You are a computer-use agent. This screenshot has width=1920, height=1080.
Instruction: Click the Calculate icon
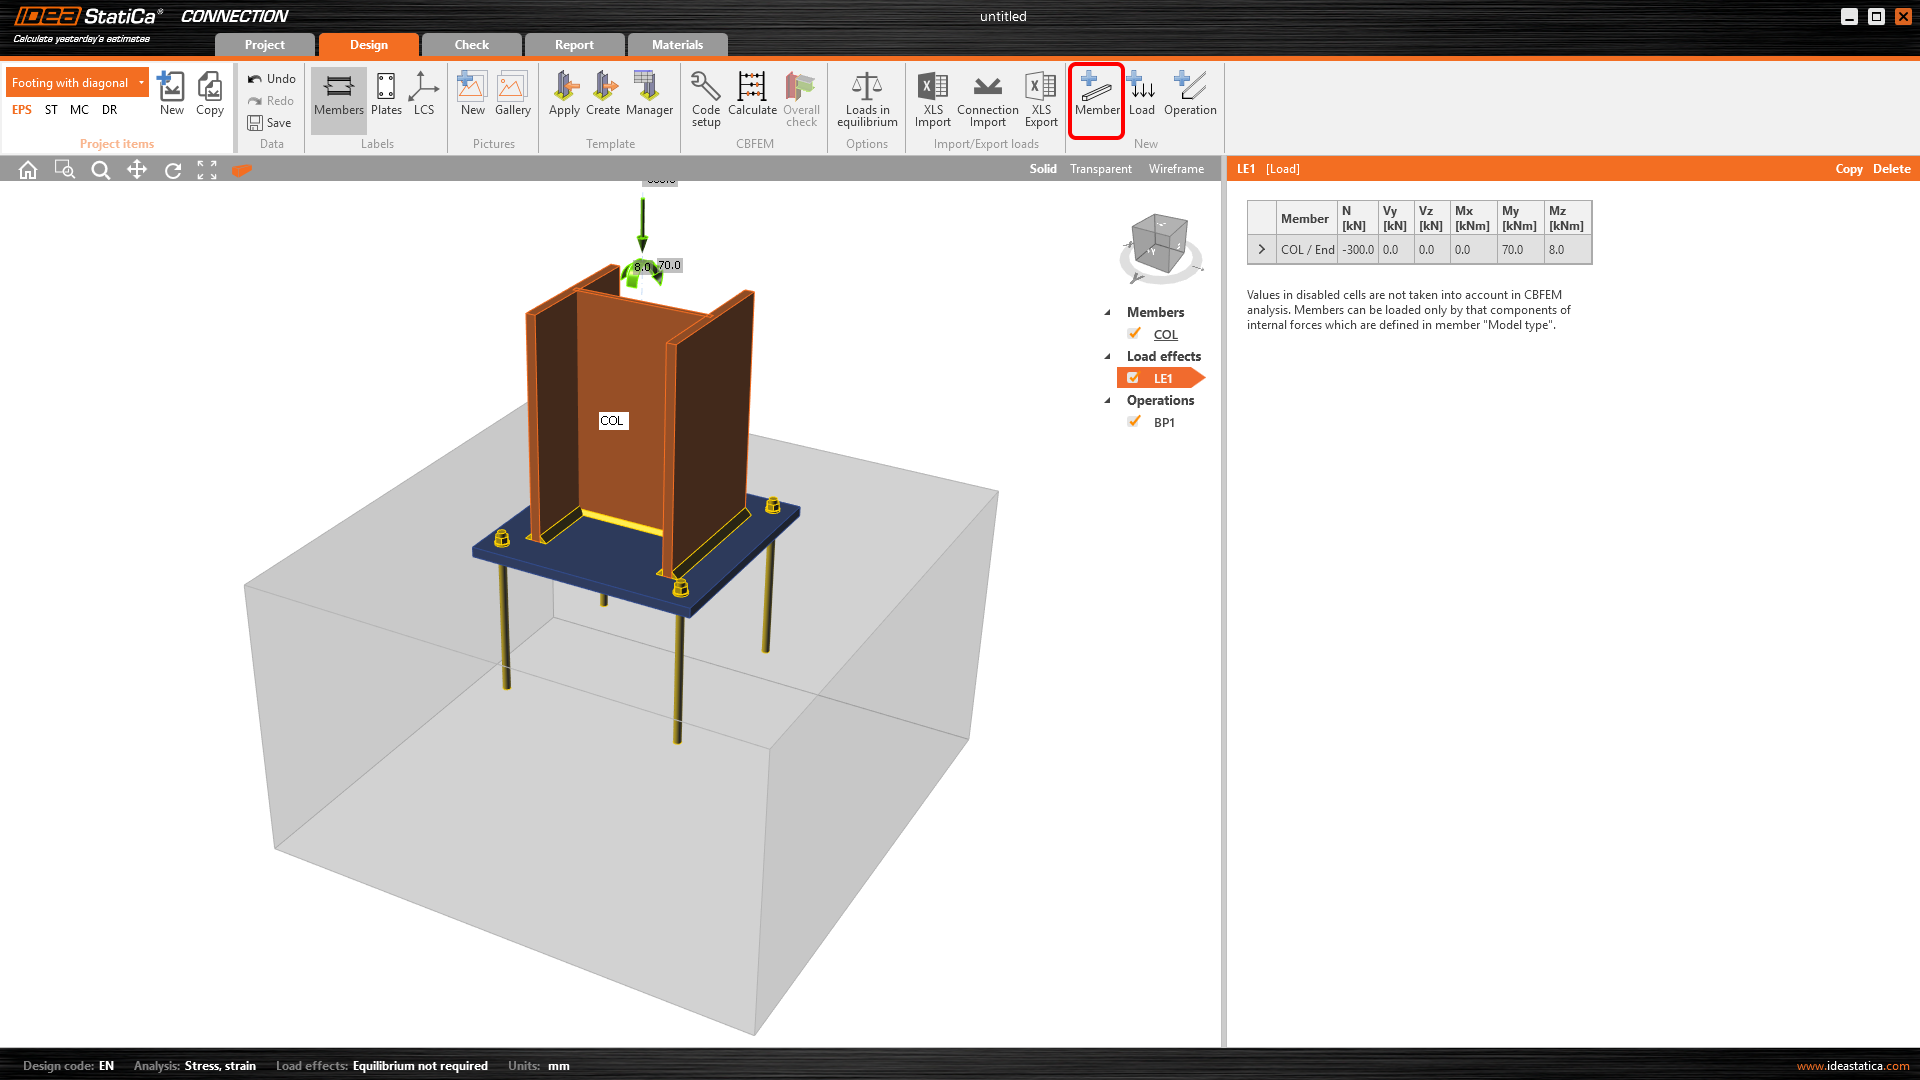click(752, 89)
